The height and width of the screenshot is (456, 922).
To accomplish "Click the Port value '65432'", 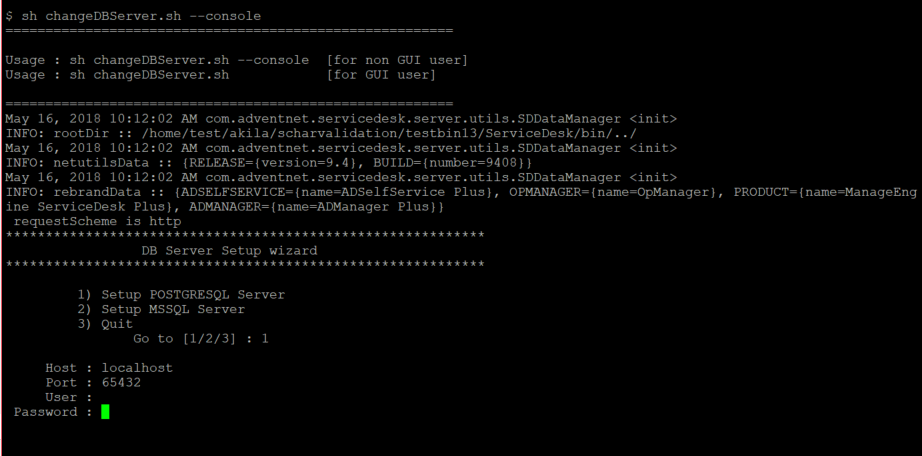I will [121, 382].
